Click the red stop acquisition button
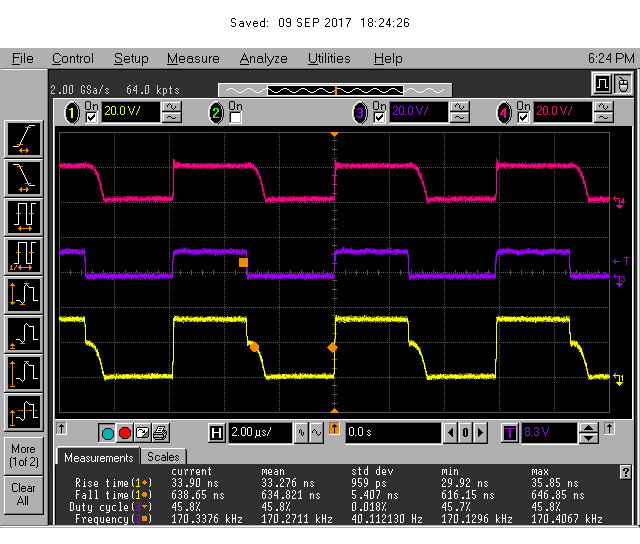Viewport: 640px width, 544px height. pos(125,433)
